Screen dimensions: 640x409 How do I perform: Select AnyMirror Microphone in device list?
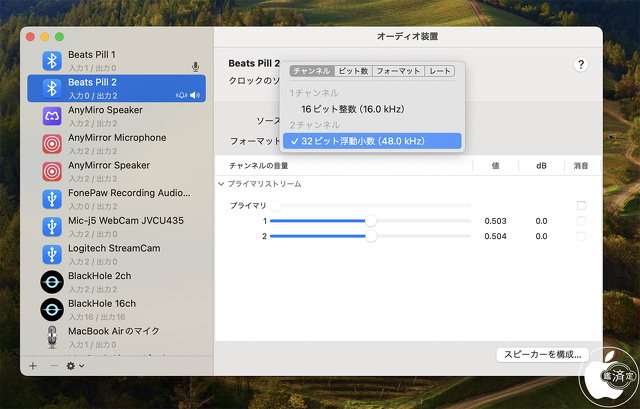coord(117,144)
